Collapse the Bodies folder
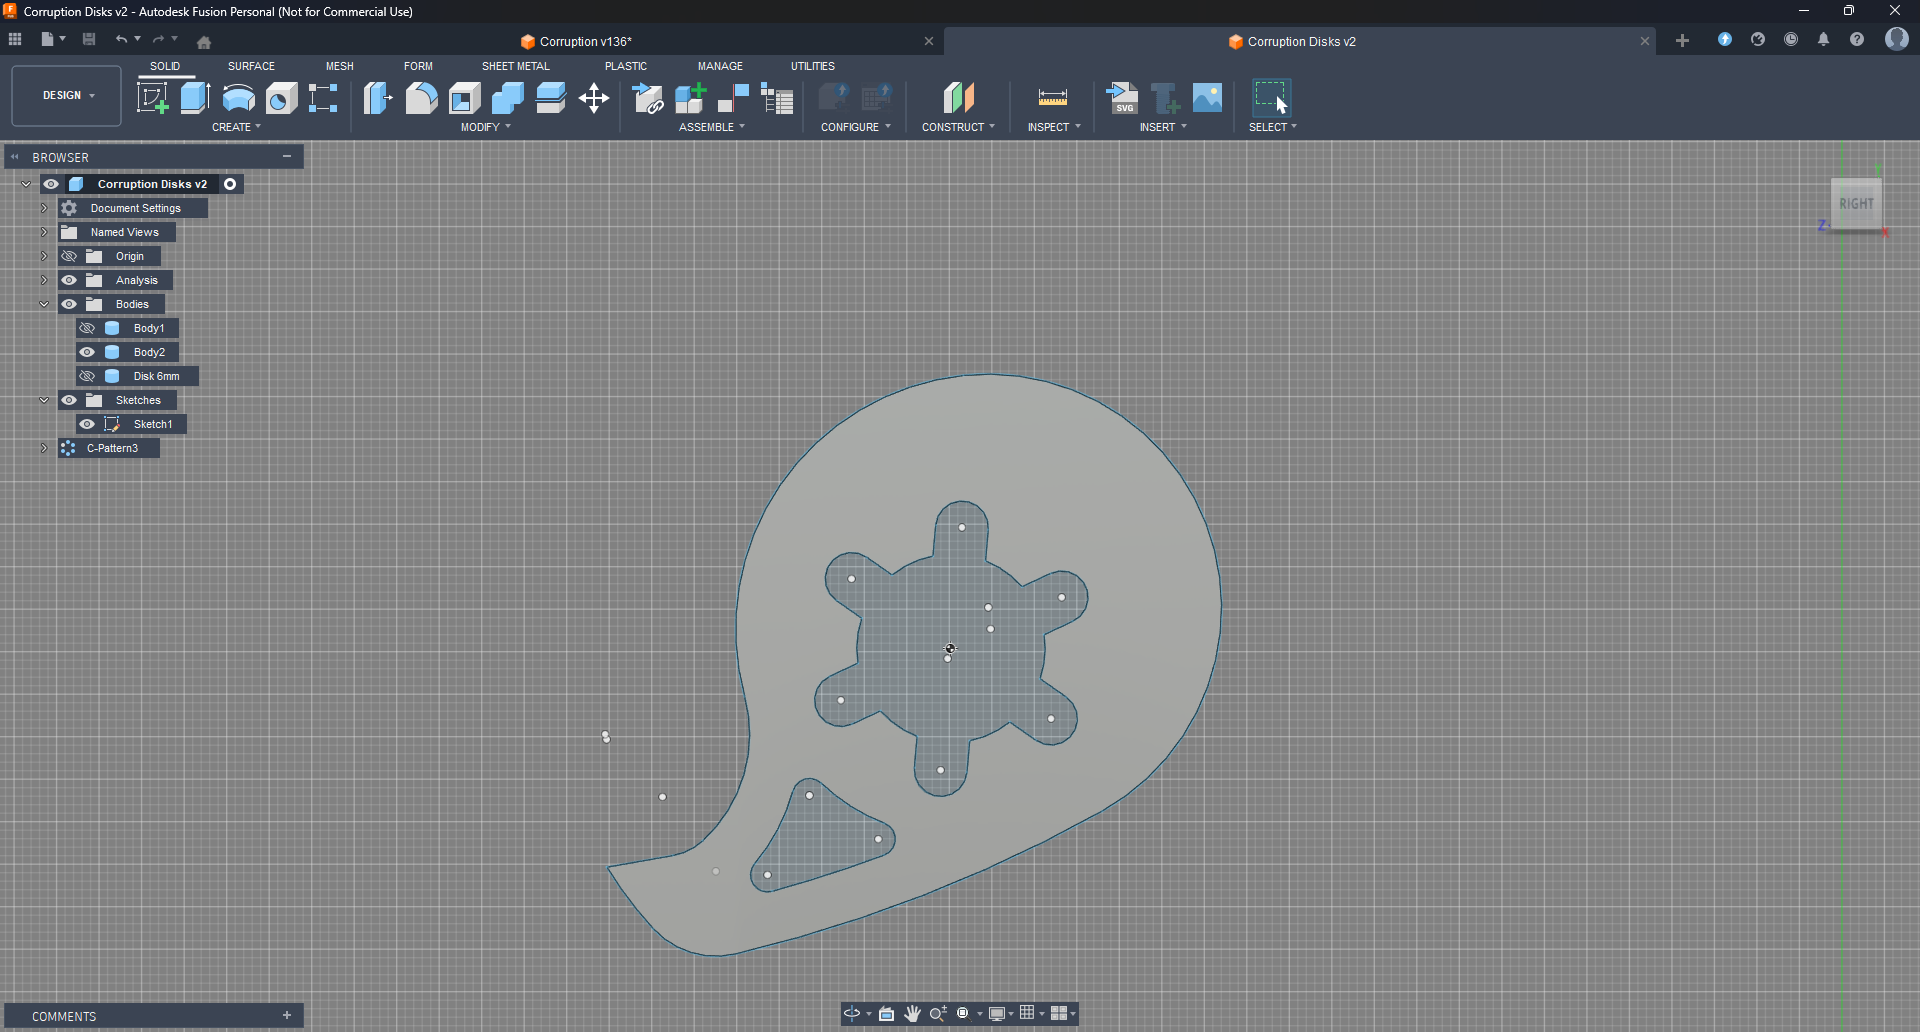Viewport: 1920px width, 1032px height. 44,304
